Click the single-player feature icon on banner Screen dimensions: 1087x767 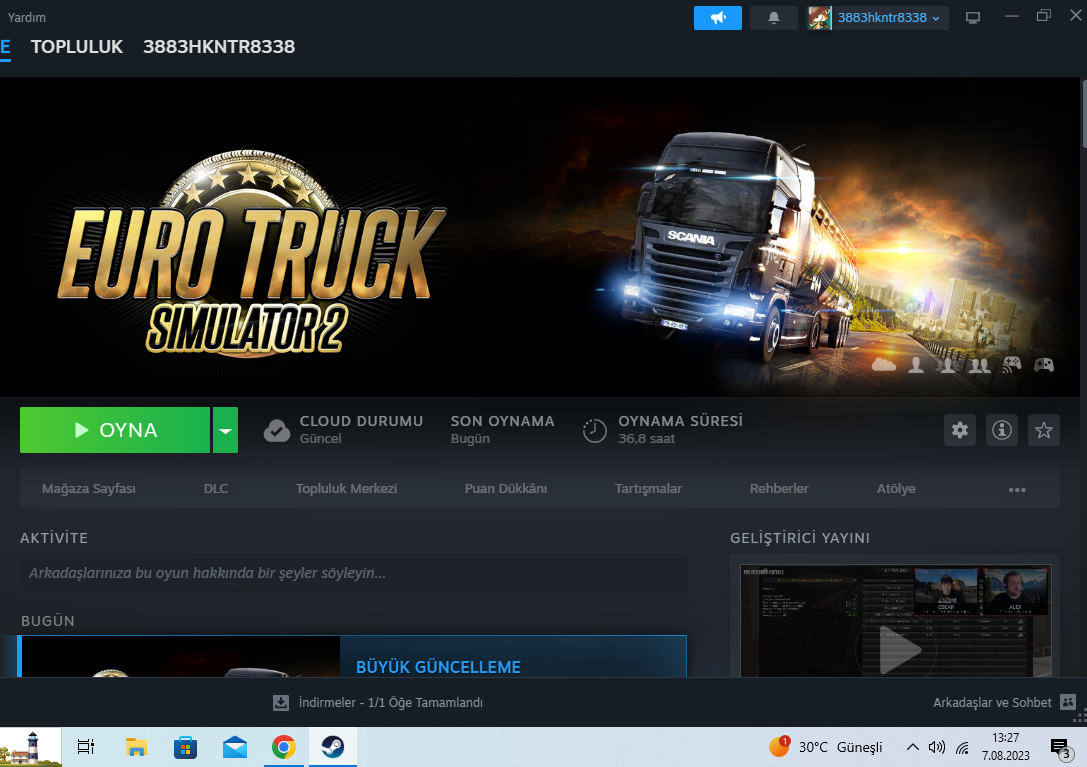point(916,364)
